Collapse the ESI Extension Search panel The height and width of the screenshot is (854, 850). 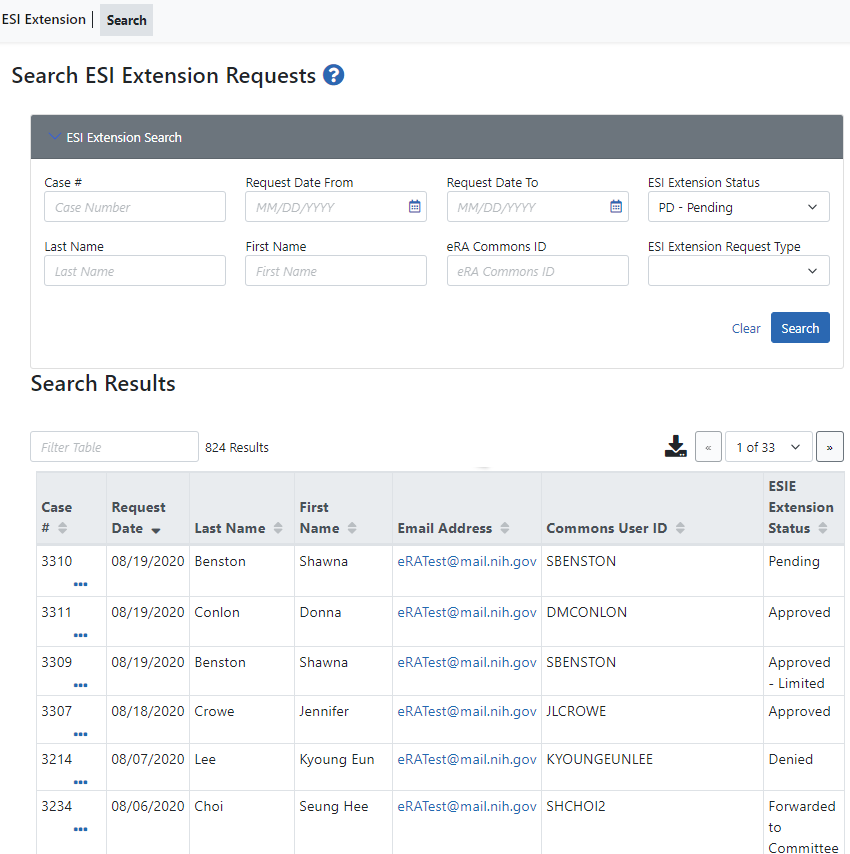(x=54, y=137)
